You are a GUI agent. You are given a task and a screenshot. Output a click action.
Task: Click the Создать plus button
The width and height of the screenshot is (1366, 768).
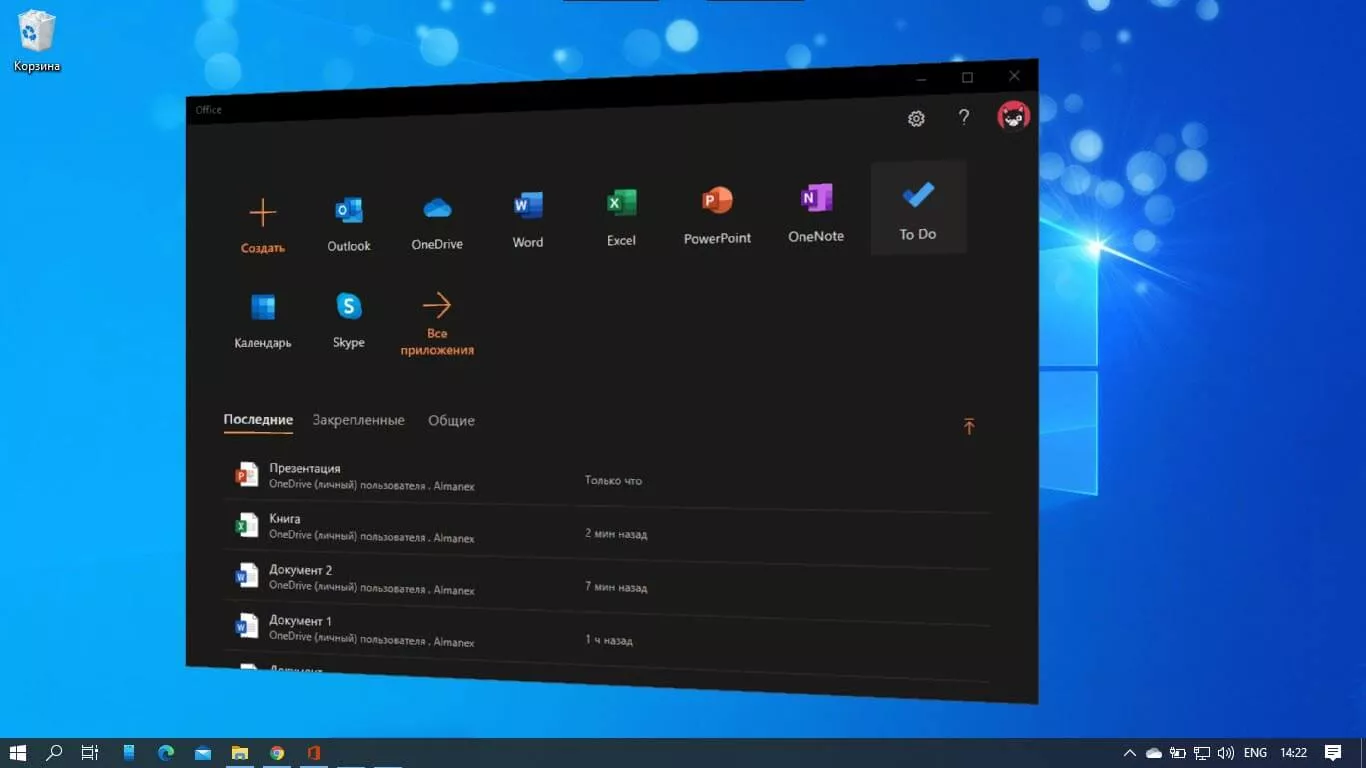[263, 224]
